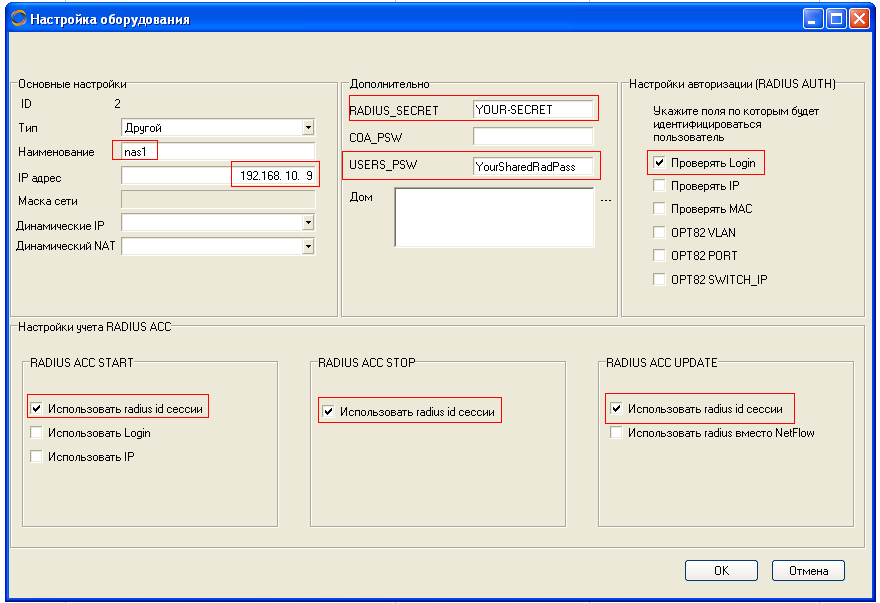Toggle OPT82 SWITCH_IP checkbox
880x603 pixels.
click(x=659, y=280)
